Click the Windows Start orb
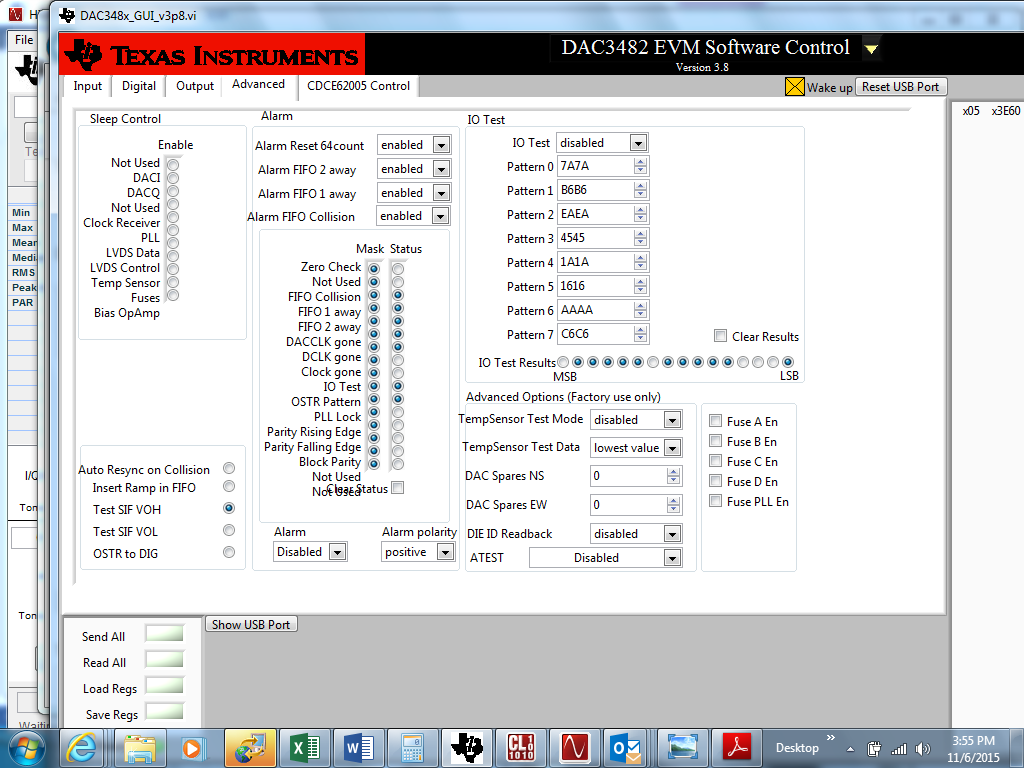Screen dimensions: 1024x768 [25, 748]
